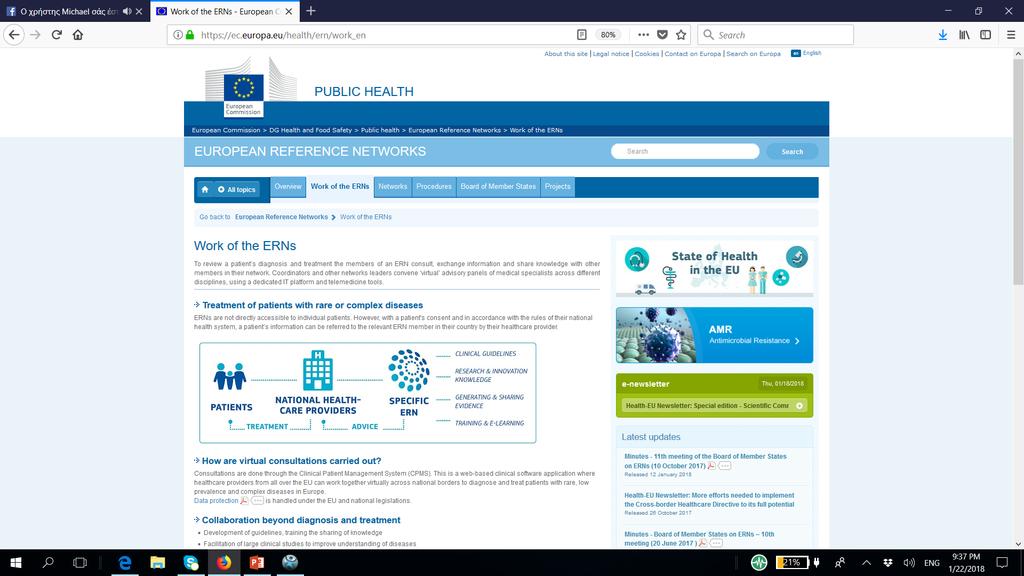This screenshot has width=1024, height=576.
Task: Select the Work of the ERNs tab
Action: pos(340,187)
